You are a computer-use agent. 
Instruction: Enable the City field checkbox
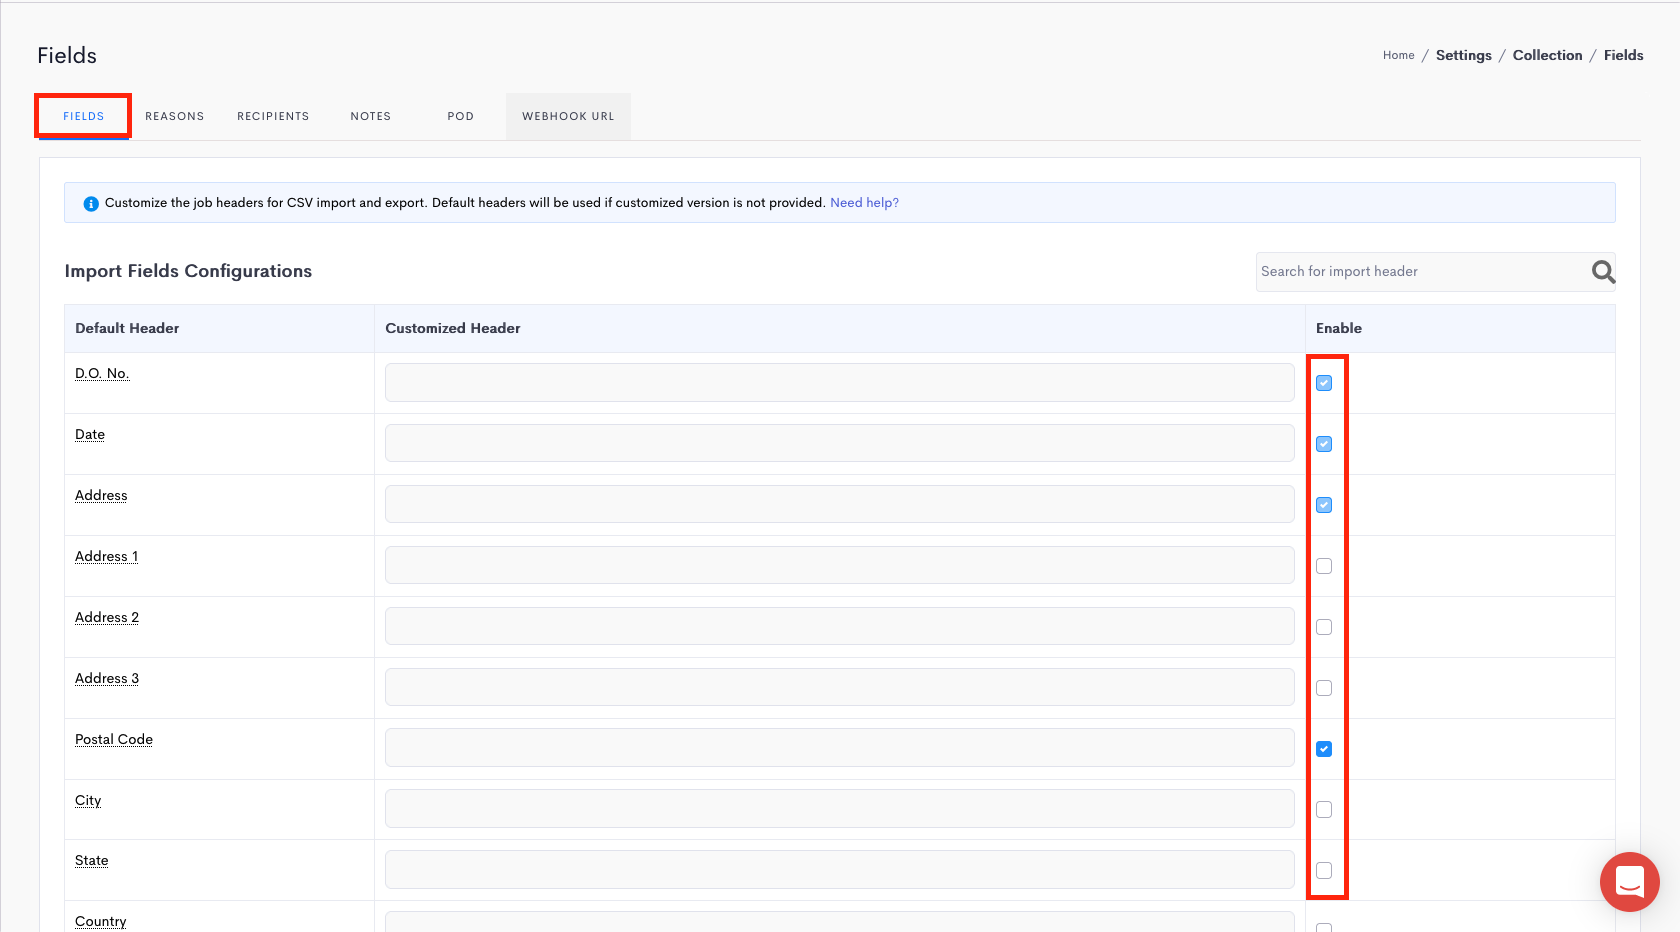pos(1324,810)
